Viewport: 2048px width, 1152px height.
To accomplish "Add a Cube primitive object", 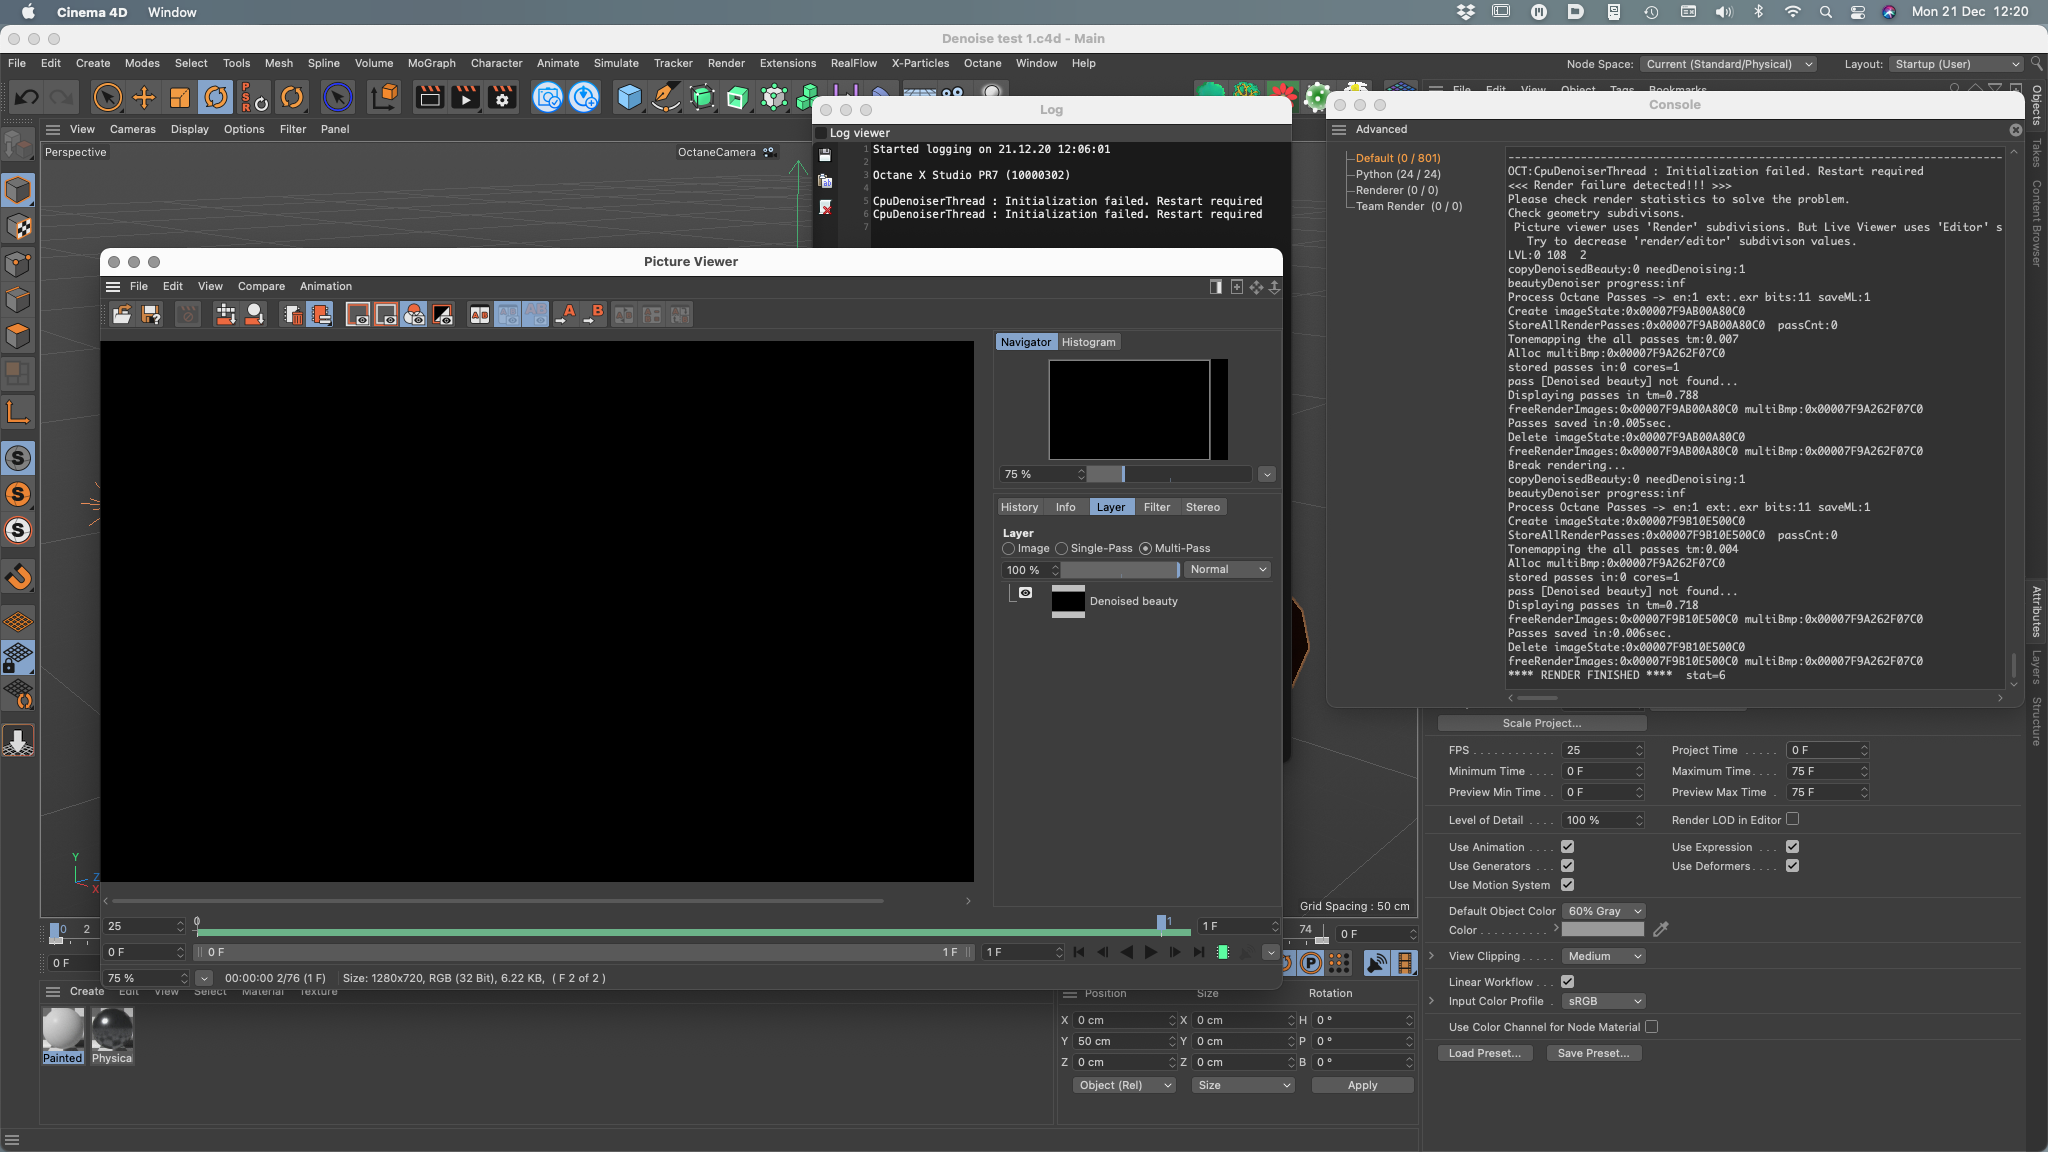I will point(629,97).
